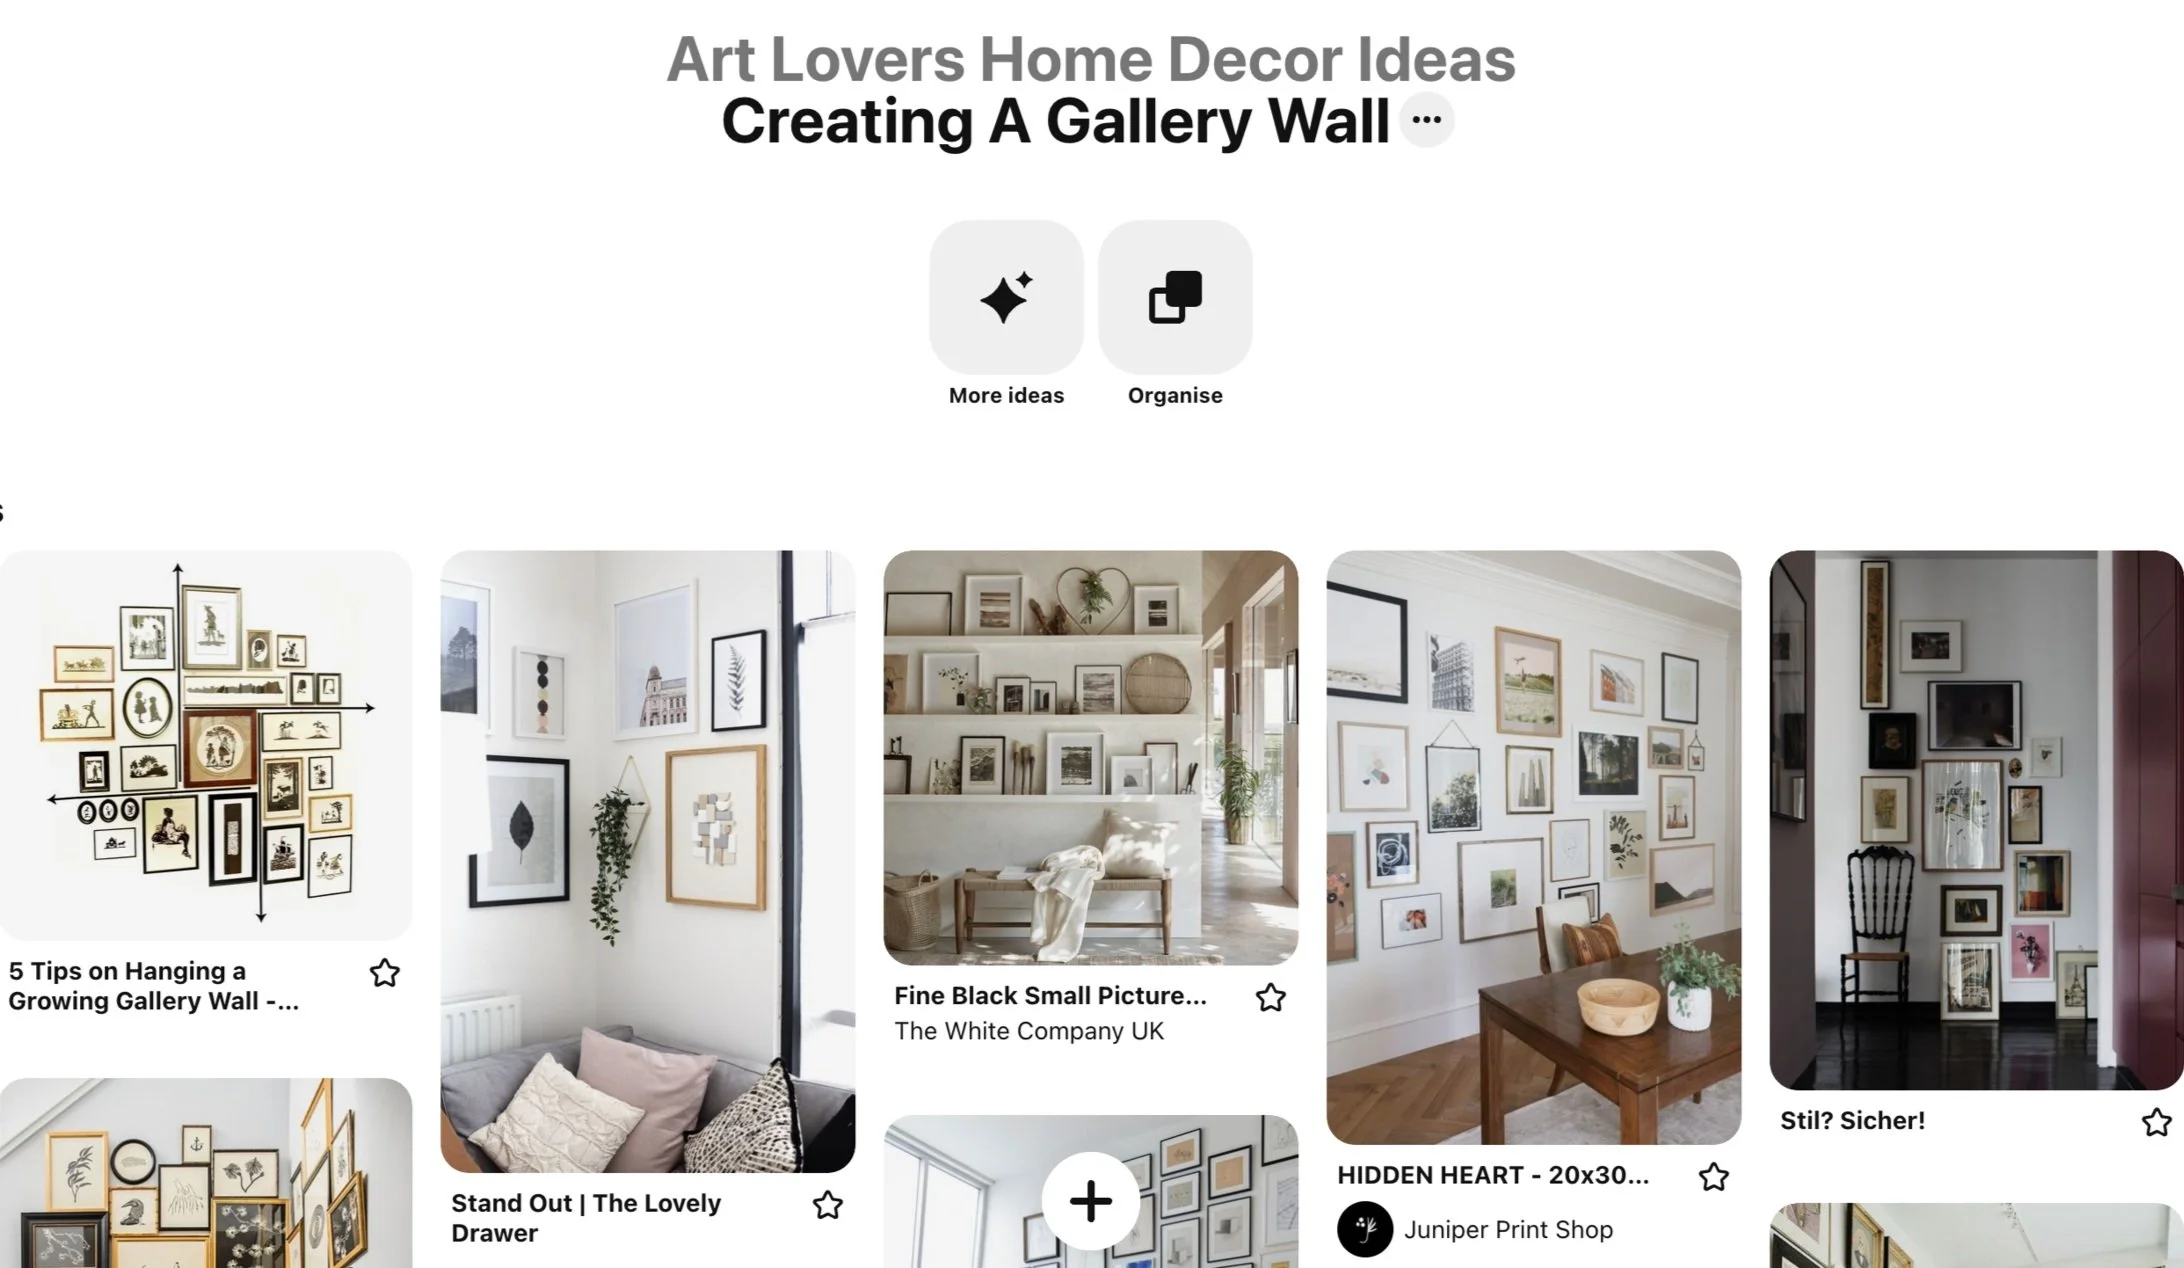Open black chair hallway pin image
The height and width of the screenshot is (1268, 2184).
(1976, 820)
